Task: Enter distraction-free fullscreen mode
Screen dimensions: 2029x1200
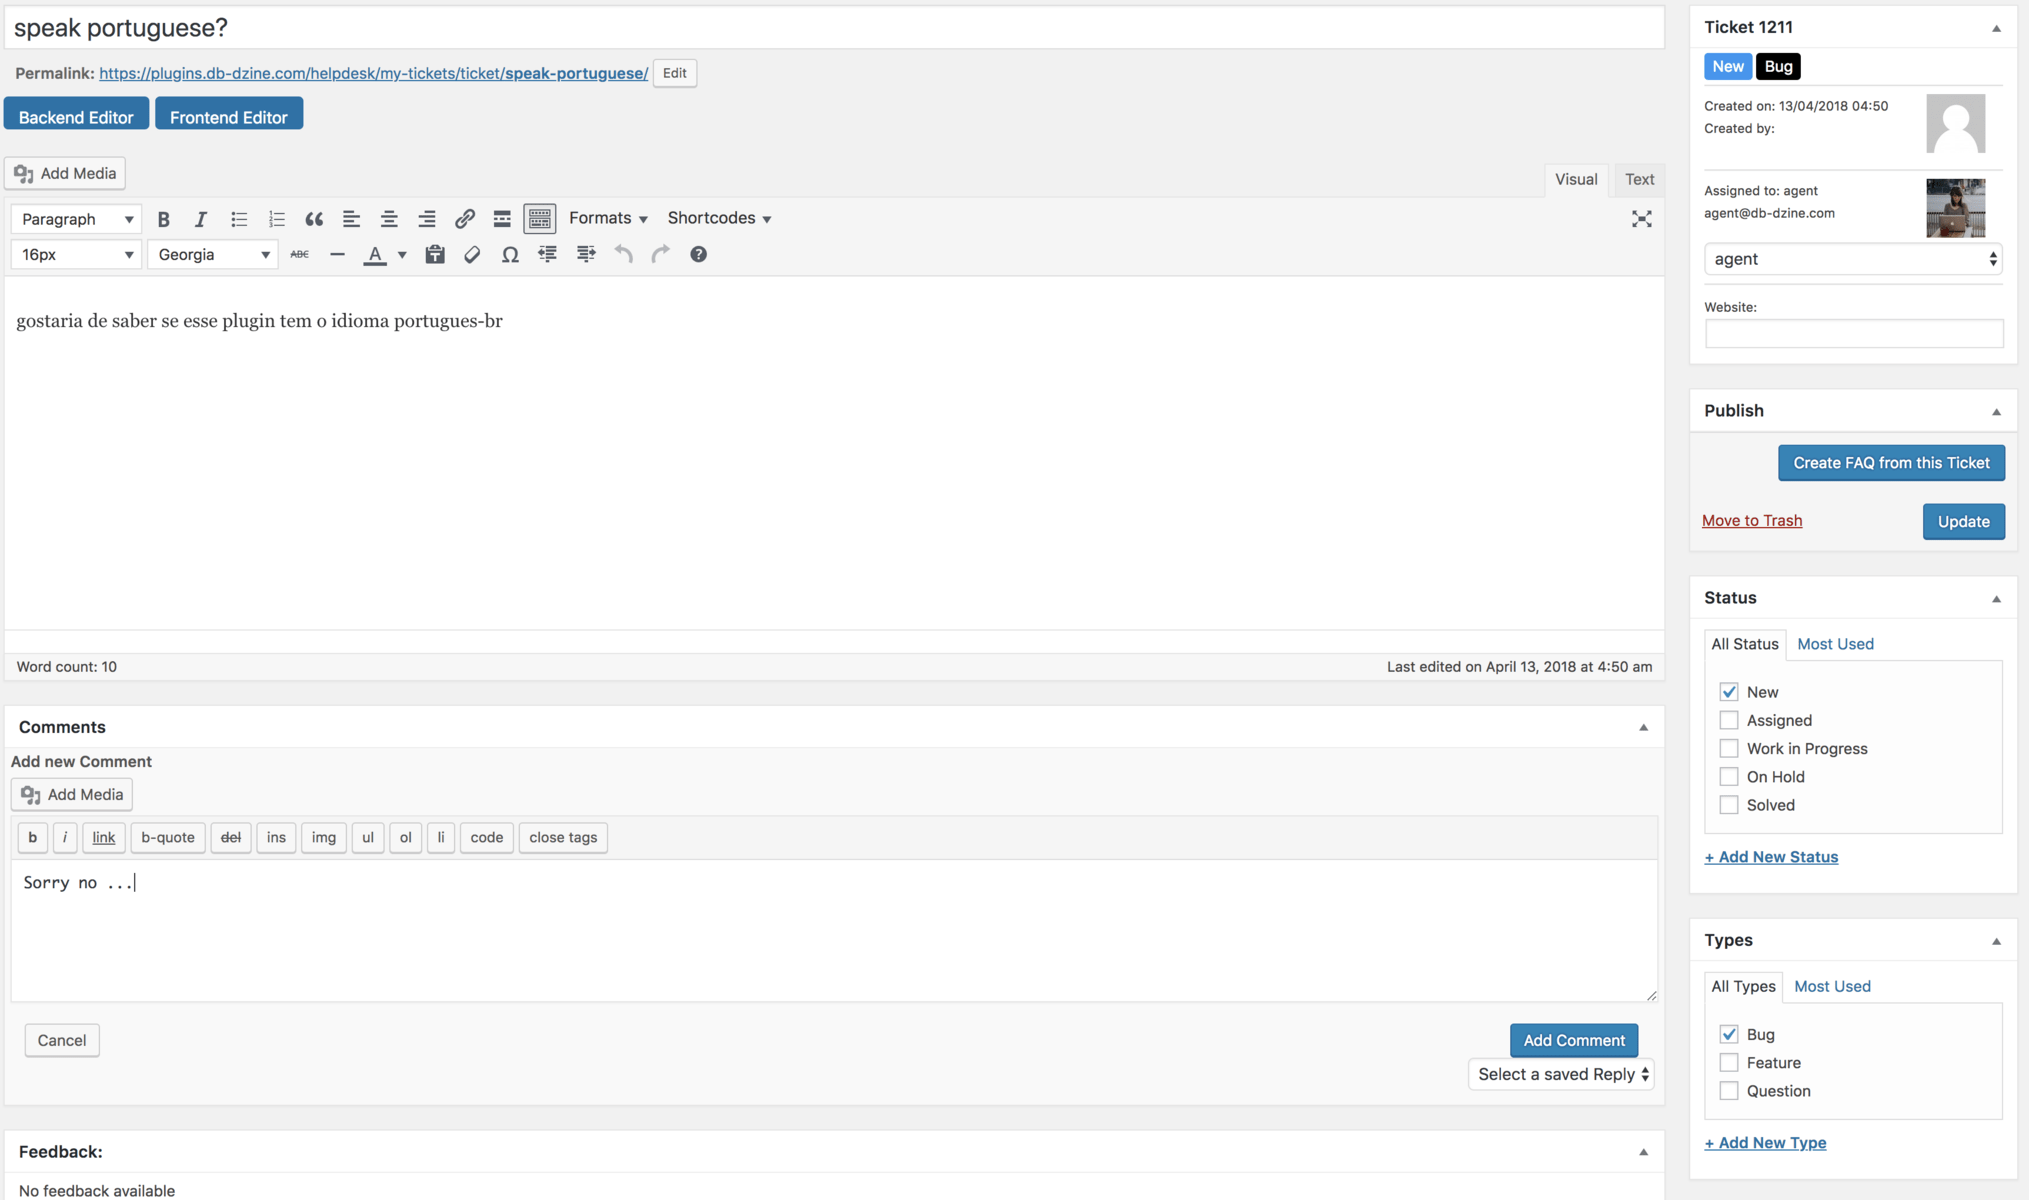Action: pyautogui.click(x=1641, y=219)
